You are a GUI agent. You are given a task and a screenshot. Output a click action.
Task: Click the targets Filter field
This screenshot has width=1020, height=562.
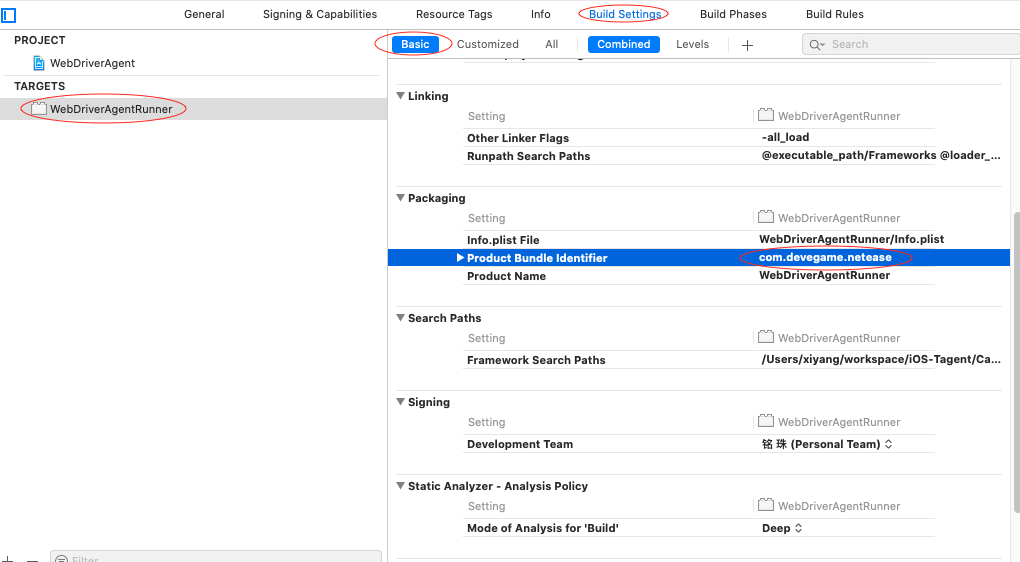pyautogui.click(x=216, y=557)
